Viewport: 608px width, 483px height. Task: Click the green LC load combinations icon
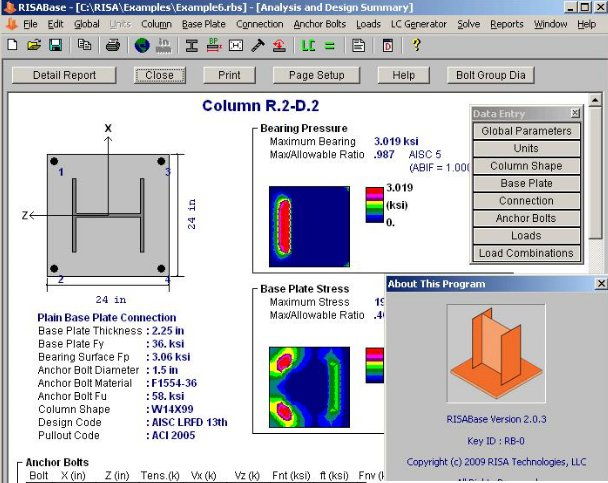(x=308, y=46)
